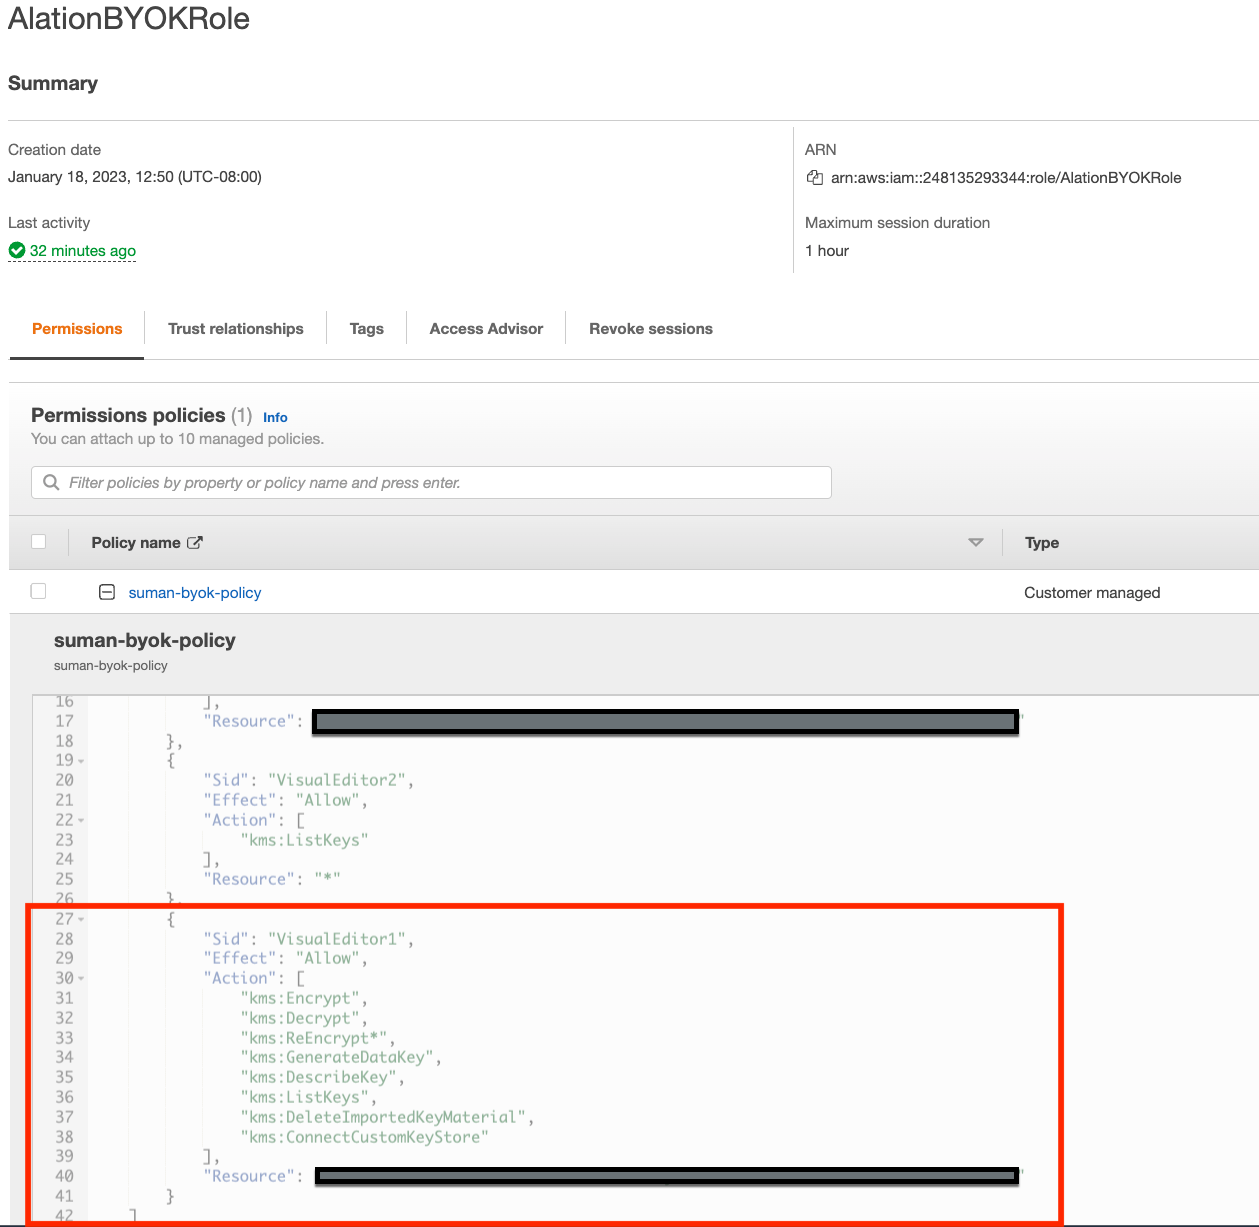Open the suman-byok-policy link
Viewport: 1259px width, 1227px height.
click(x=195, y=592)
